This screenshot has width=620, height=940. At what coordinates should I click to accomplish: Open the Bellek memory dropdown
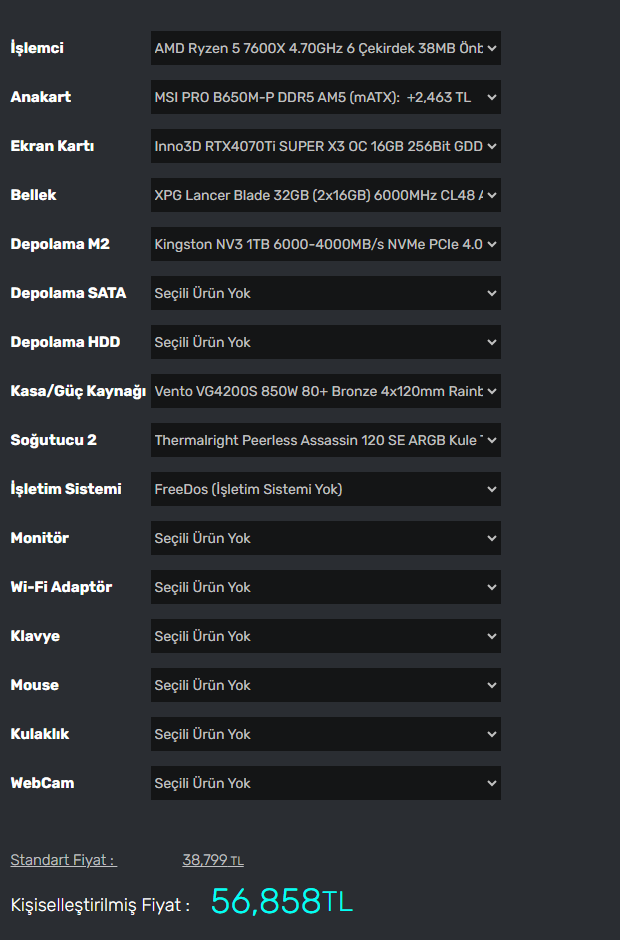(325, 195)
